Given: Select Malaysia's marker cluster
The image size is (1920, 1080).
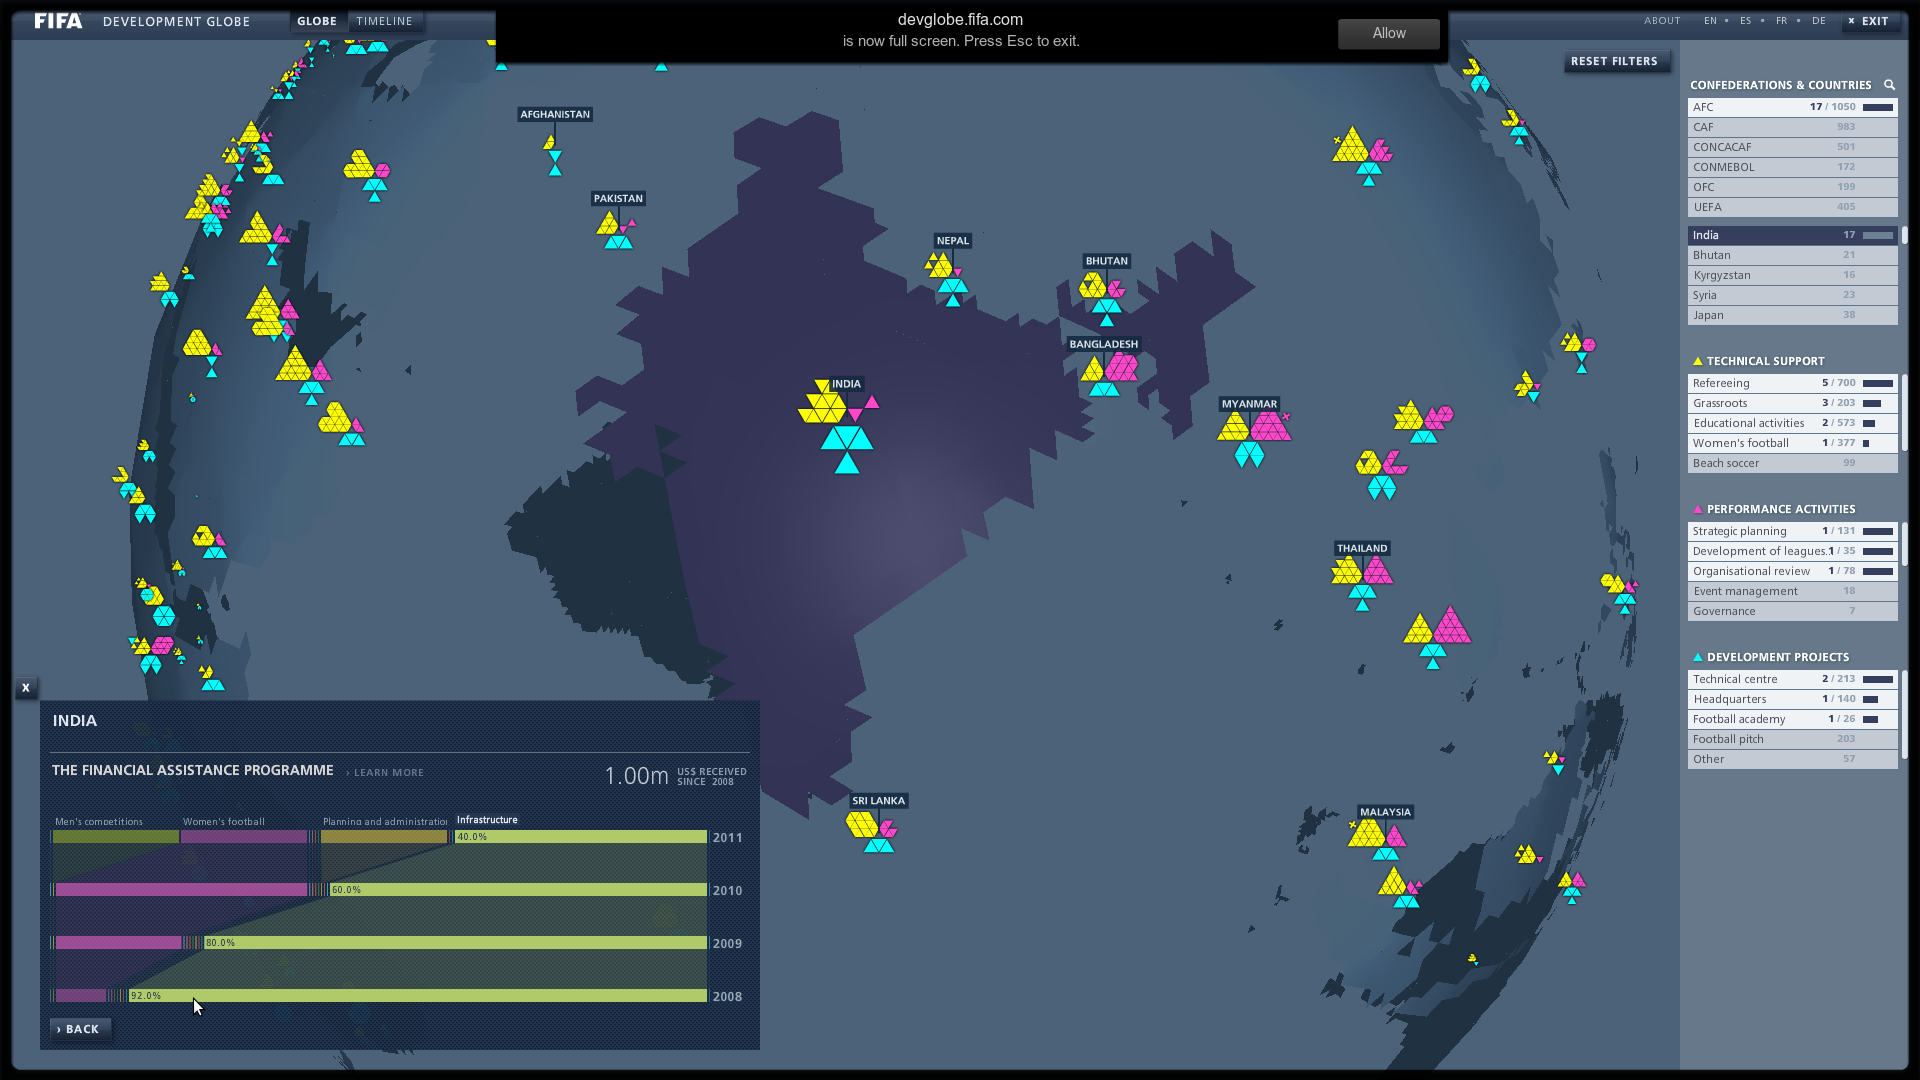Looking at the screenshot, I should [x=1377, y=840].
